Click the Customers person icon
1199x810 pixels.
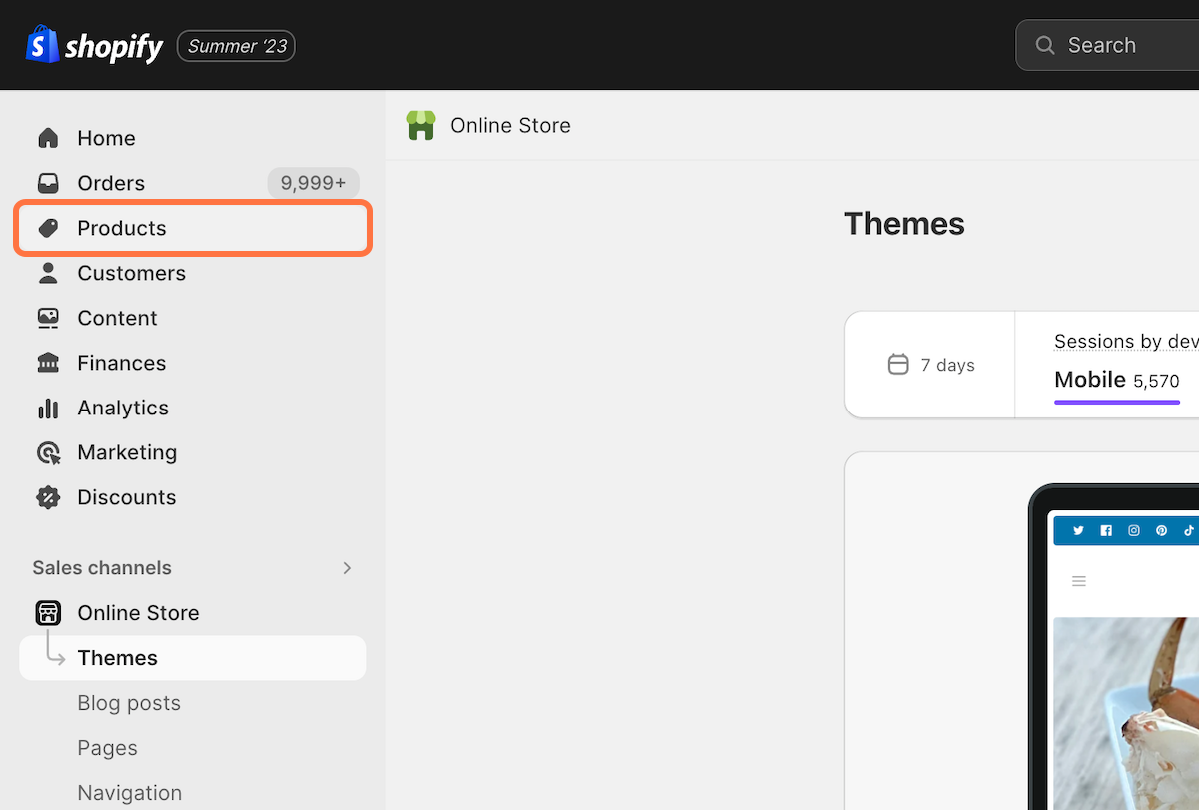click(48, 273)
